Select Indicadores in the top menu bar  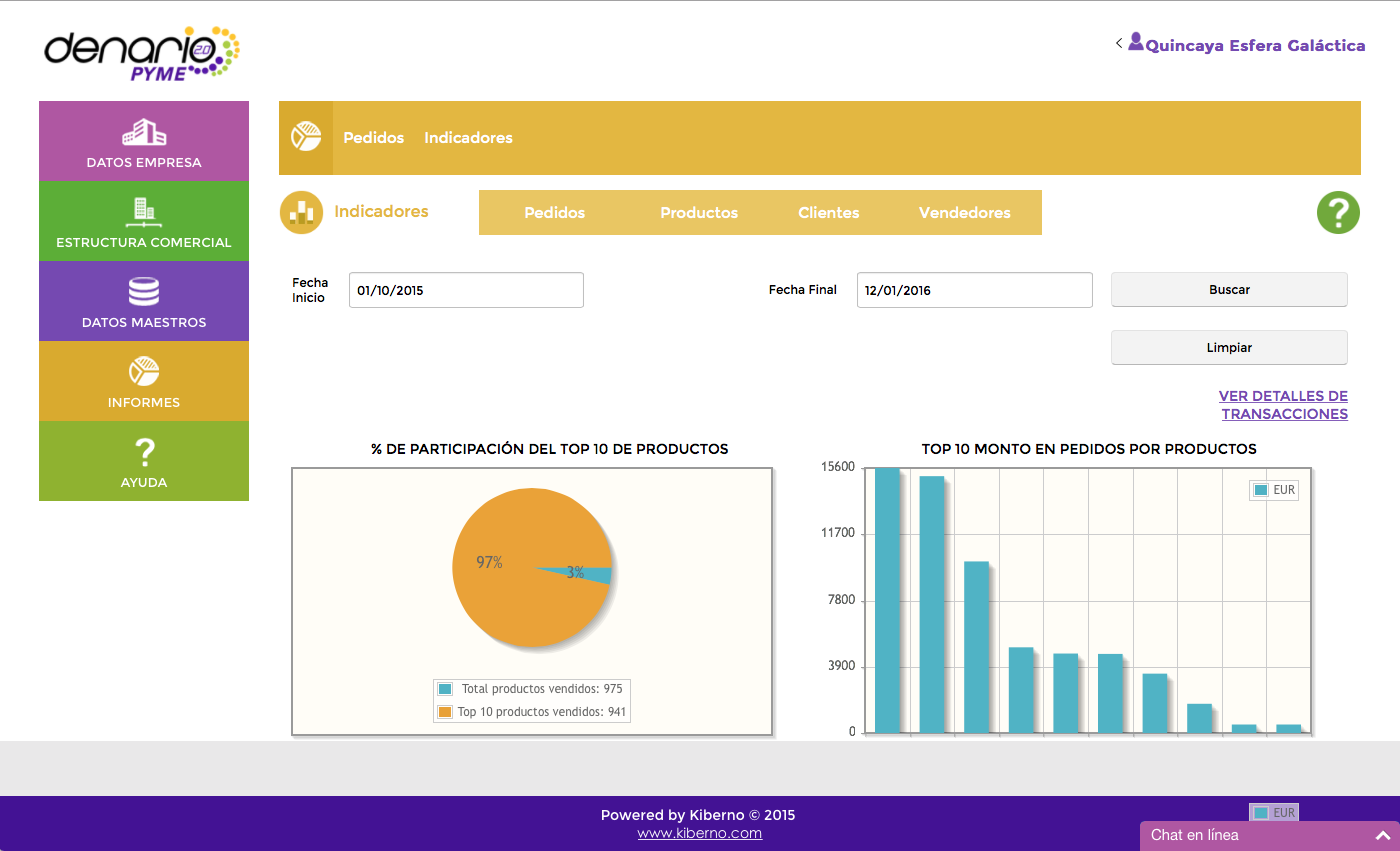tap(468, 138)
